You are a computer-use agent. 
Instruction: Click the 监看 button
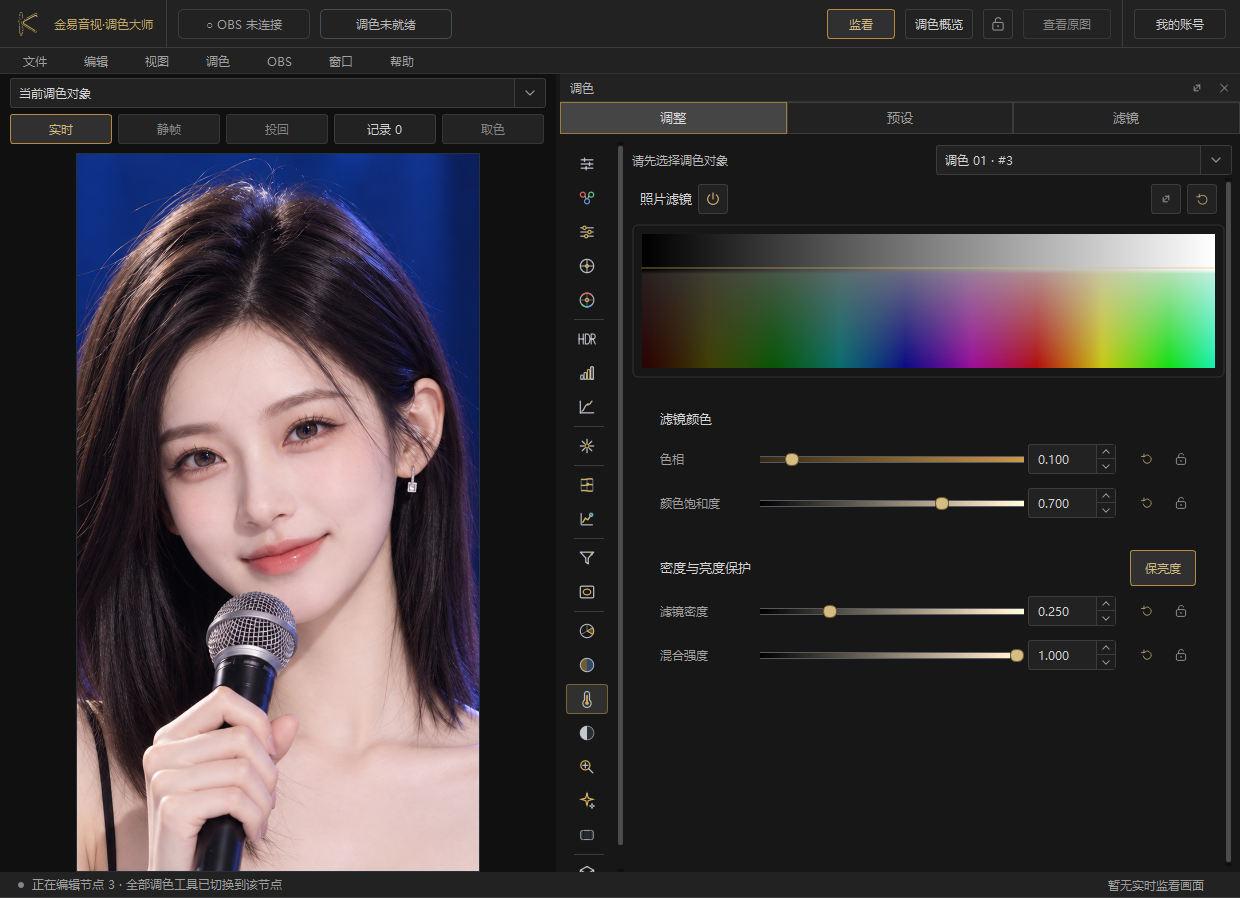[861, 24]
